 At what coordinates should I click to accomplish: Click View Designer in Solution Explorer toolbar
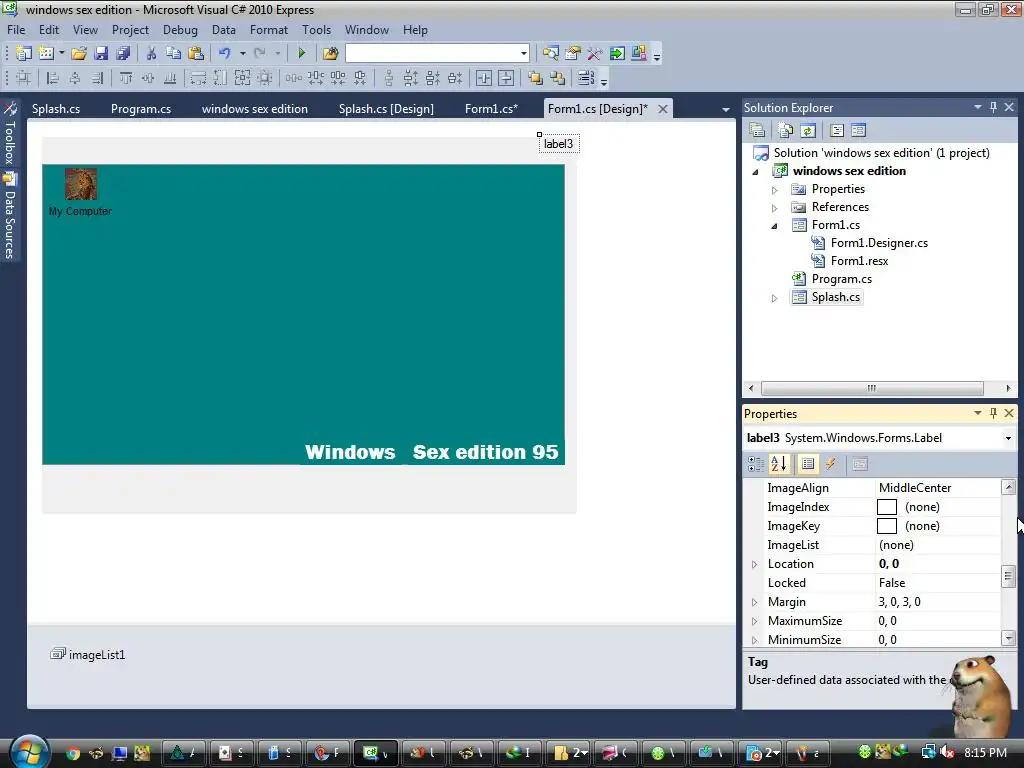pos(859,131)
